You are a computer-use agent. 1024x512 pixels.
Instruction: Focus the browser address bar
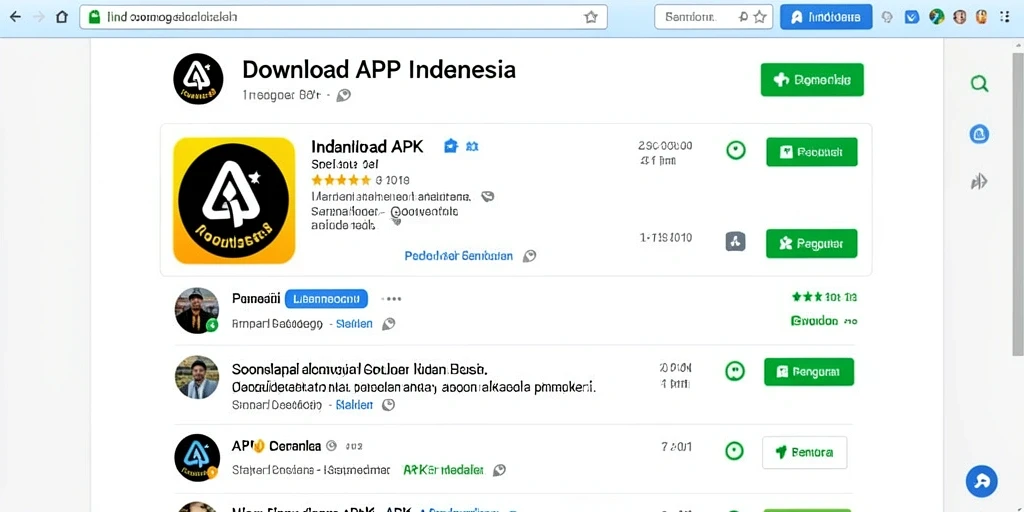coord(344,17)
